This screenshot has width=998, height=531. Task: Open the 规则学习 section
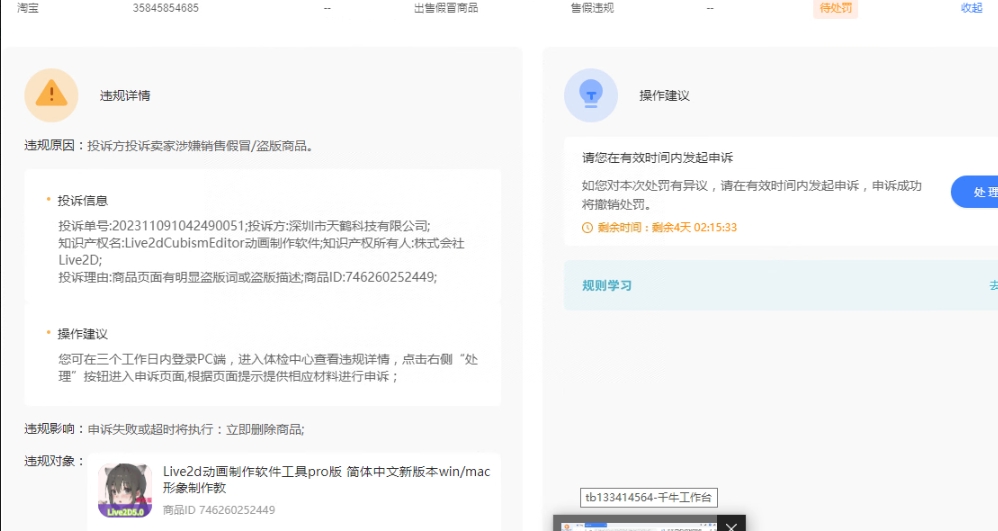607,286
